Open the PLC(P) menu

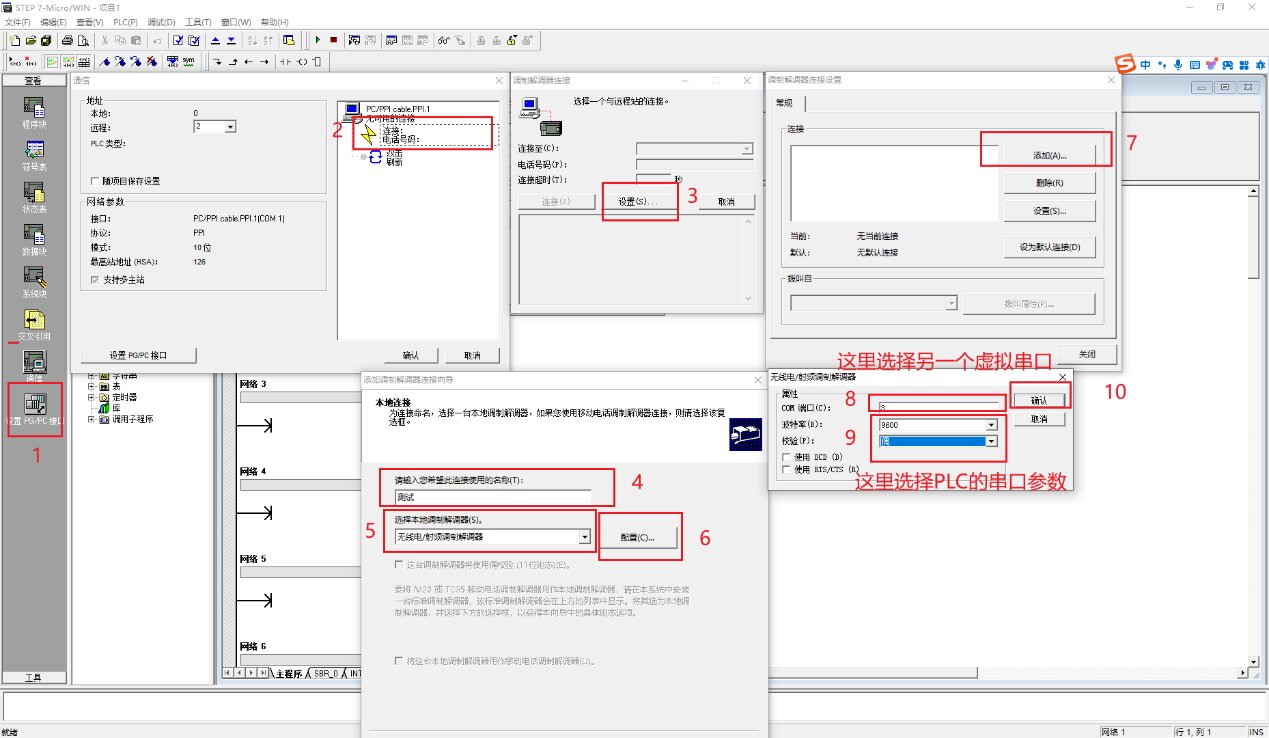click(125, 22)
